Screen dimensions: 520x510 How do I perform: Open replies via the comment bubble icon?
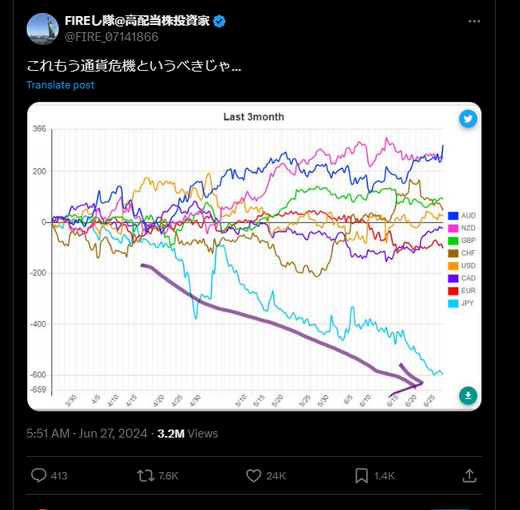(39, 475)
